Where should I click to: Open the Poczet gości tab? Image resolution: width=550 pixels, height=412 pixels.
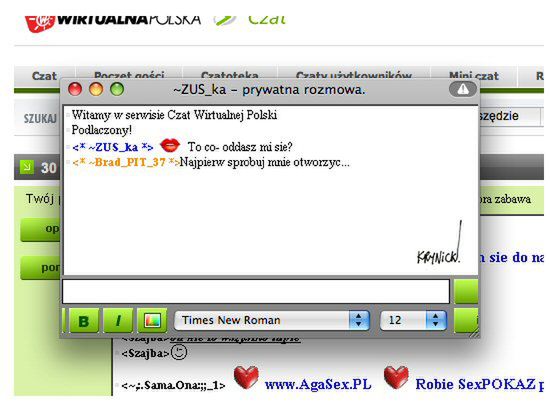tap(129, 76)
